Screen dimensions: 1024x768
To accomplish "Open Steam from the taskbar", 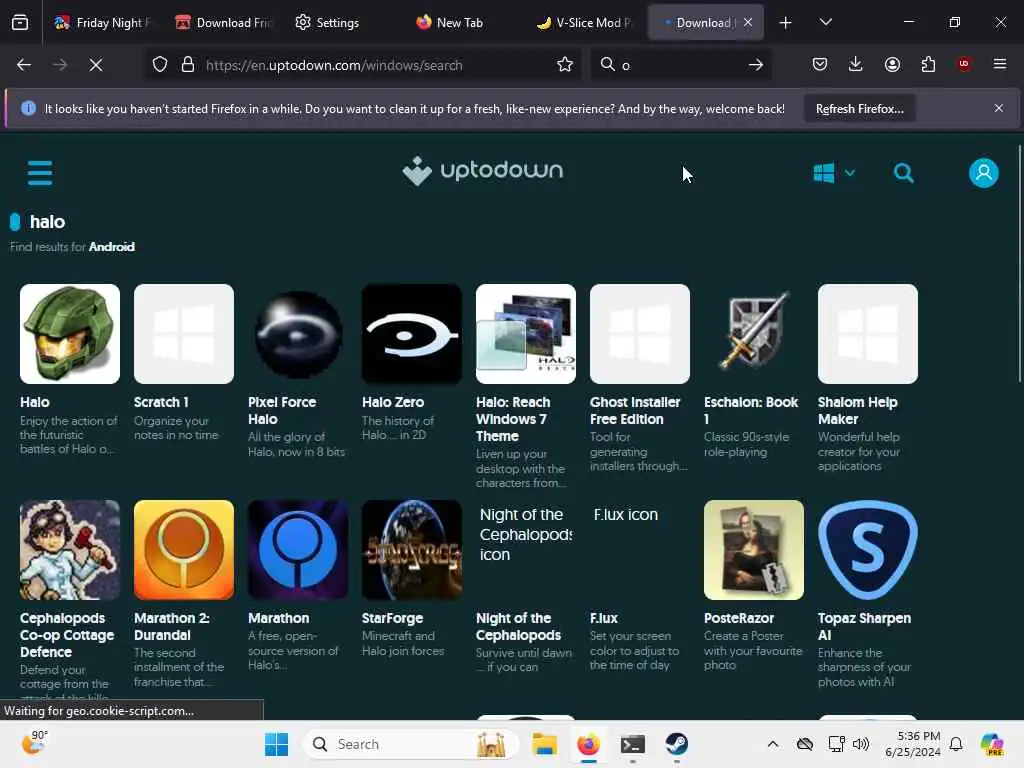I will (677, 744).
